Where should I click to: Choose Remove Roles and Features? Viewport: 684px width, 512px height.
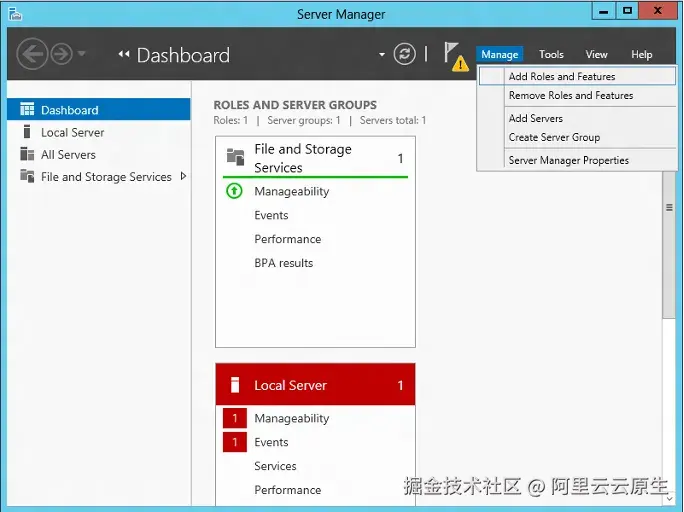[x=577, y=96]
